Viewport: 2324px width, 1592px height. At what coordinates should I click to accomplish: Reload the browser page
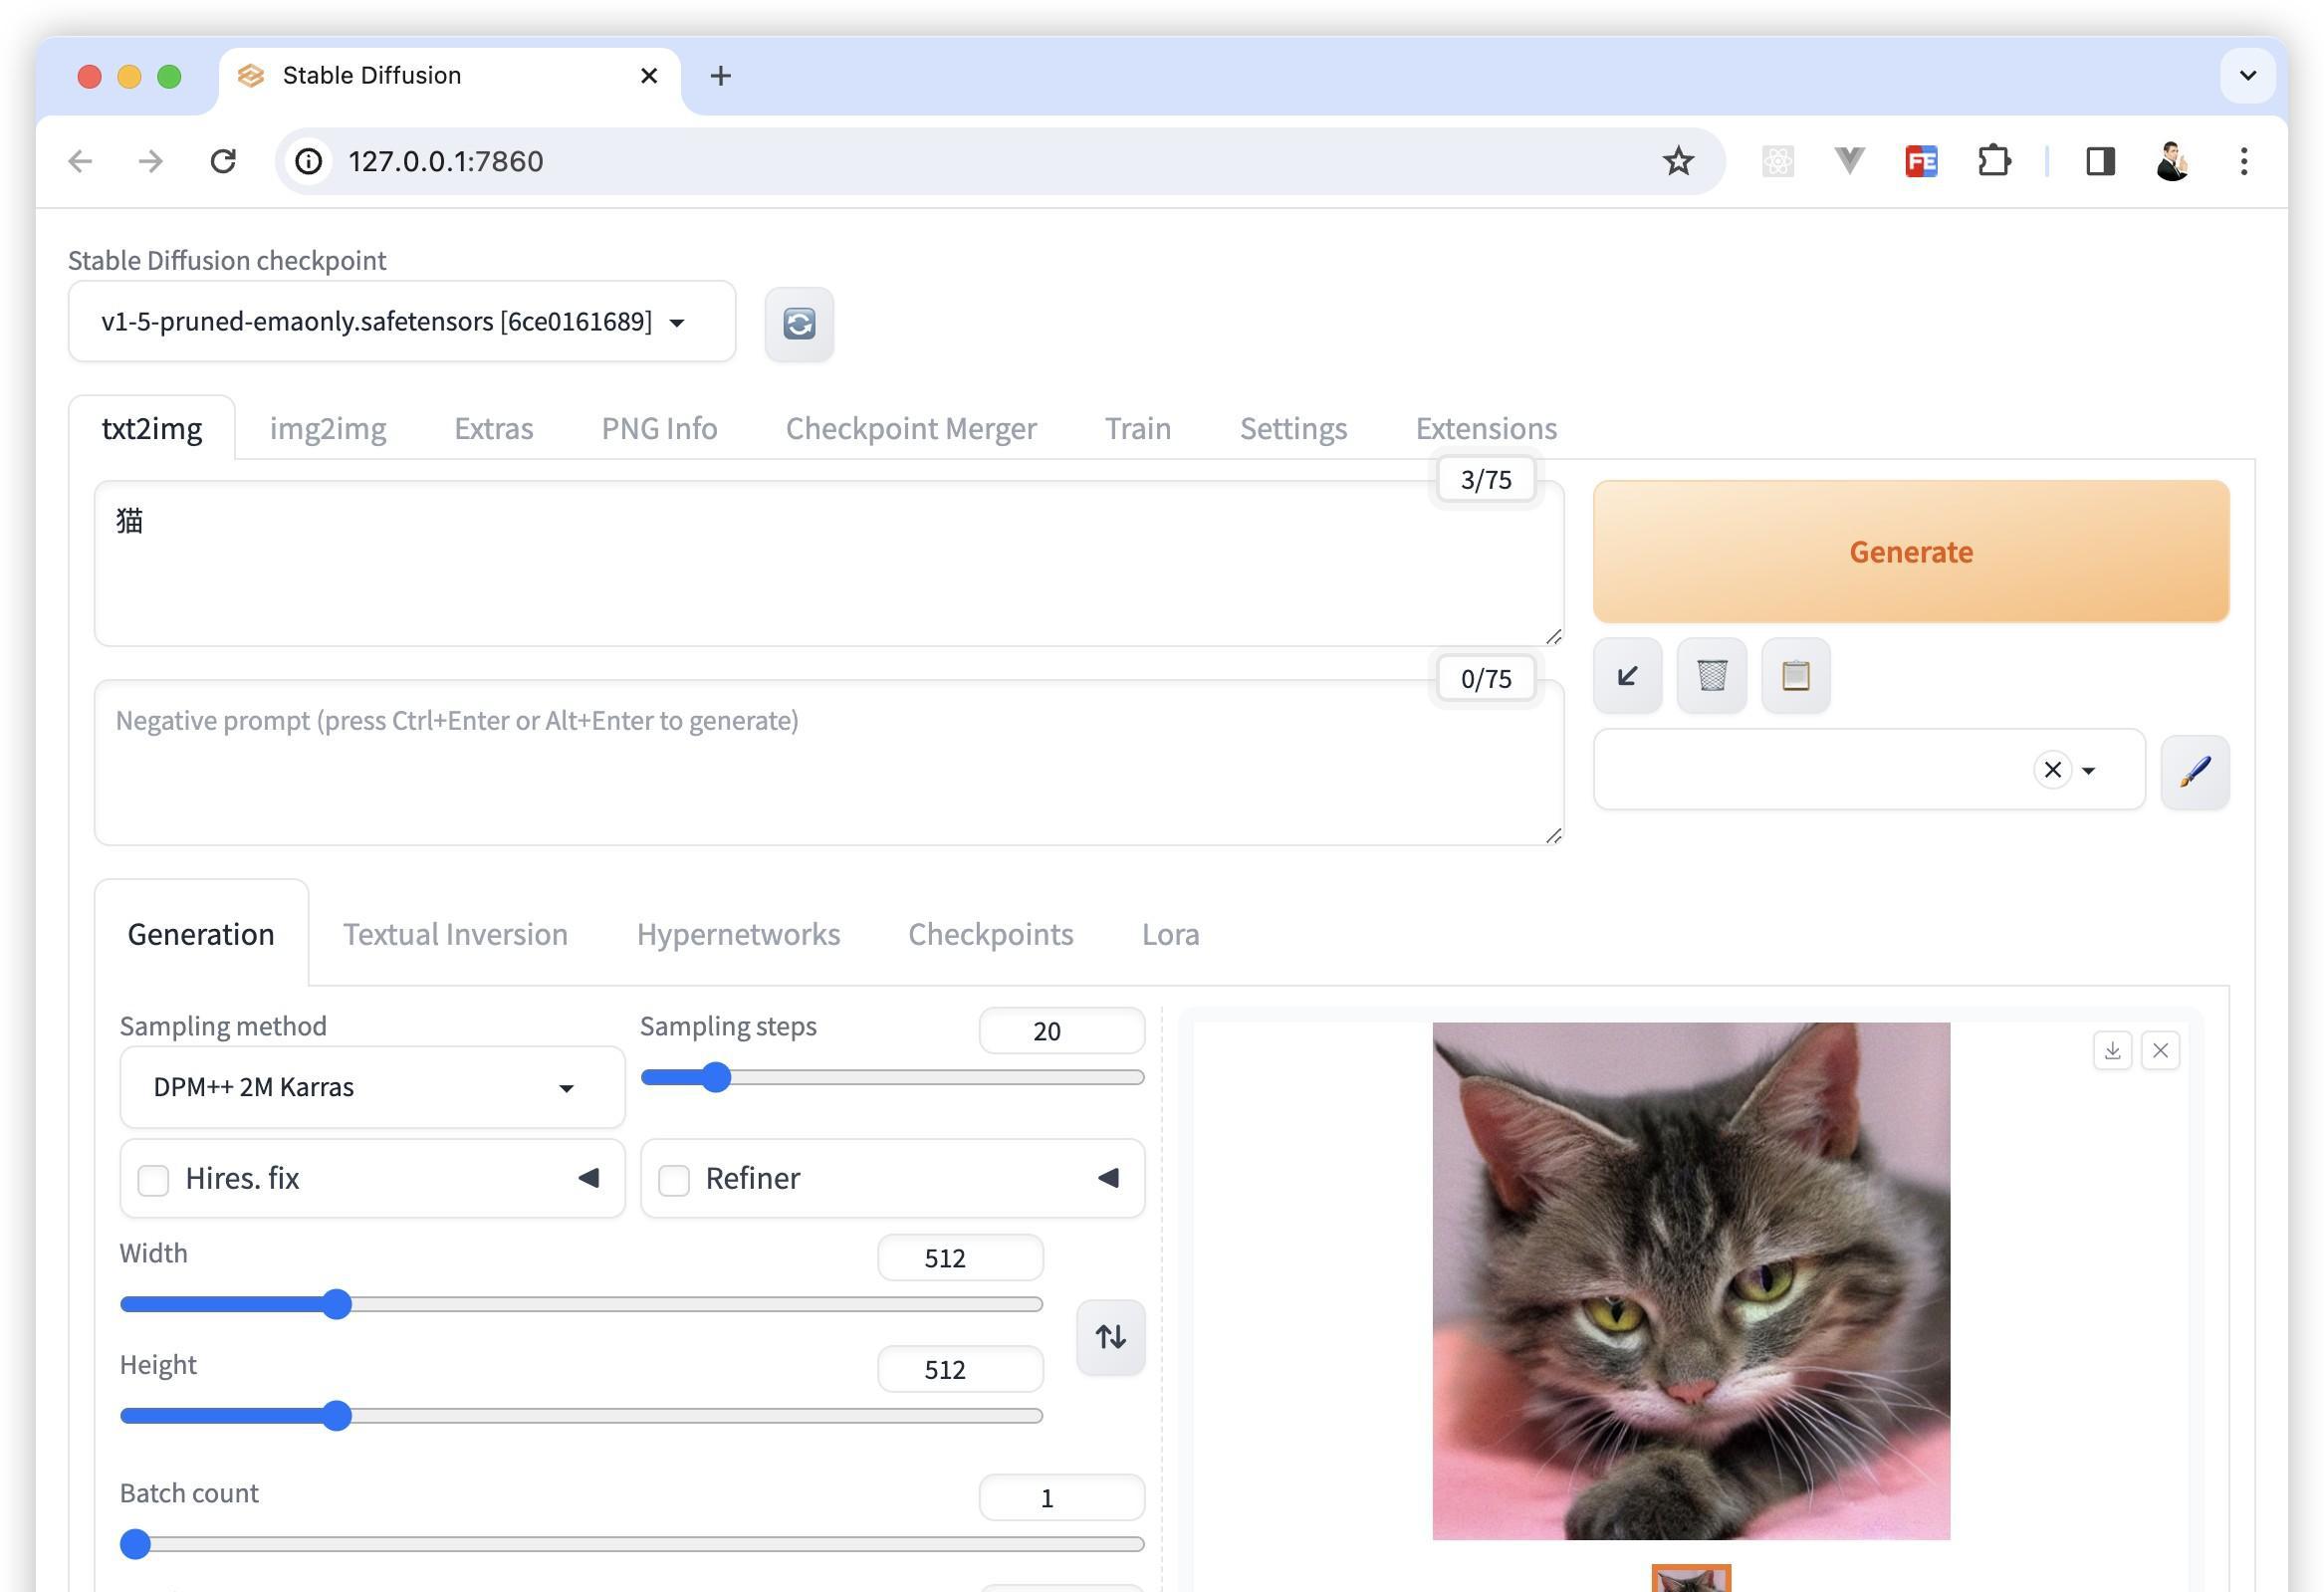223,161
